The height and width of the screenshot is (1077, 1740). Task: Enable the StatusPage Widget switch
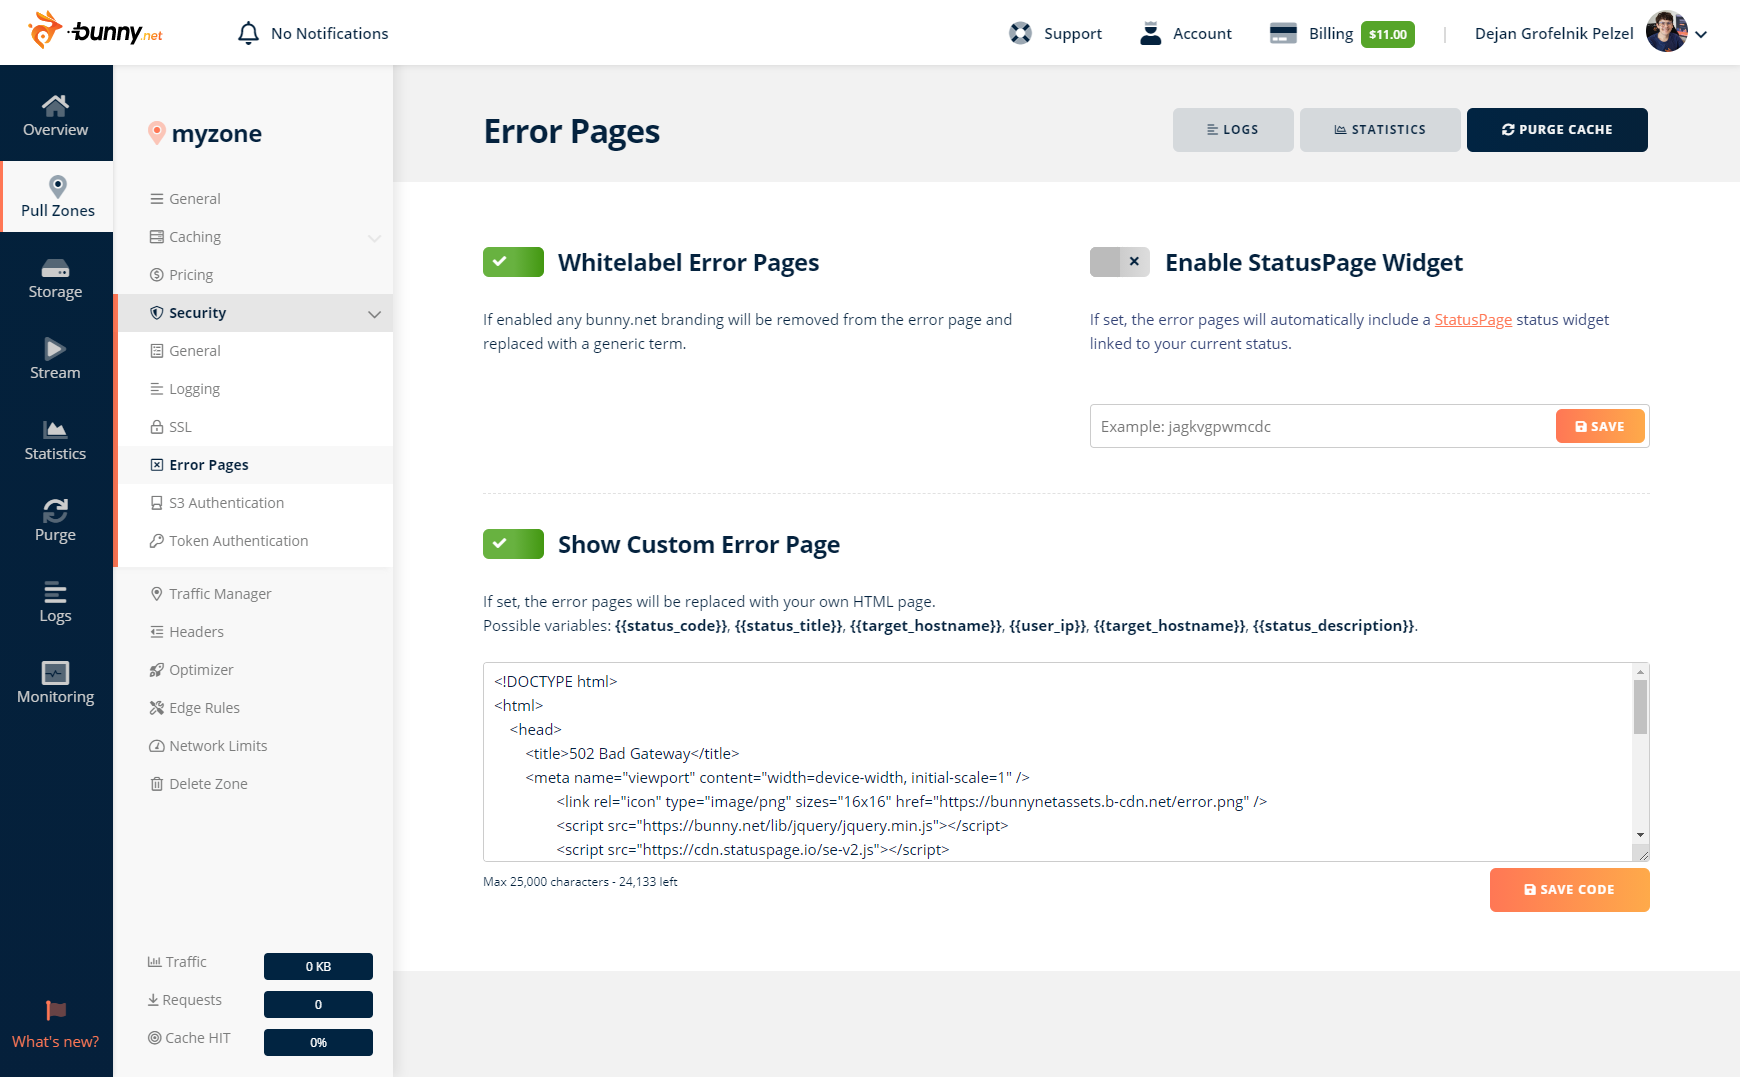pos(1120,262)
